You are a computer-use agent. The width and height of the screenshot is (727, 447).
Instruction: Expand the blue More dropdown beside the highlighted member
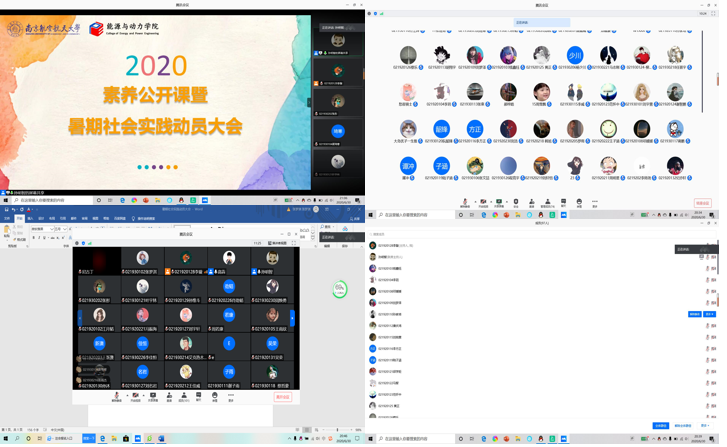coord(709,314)
